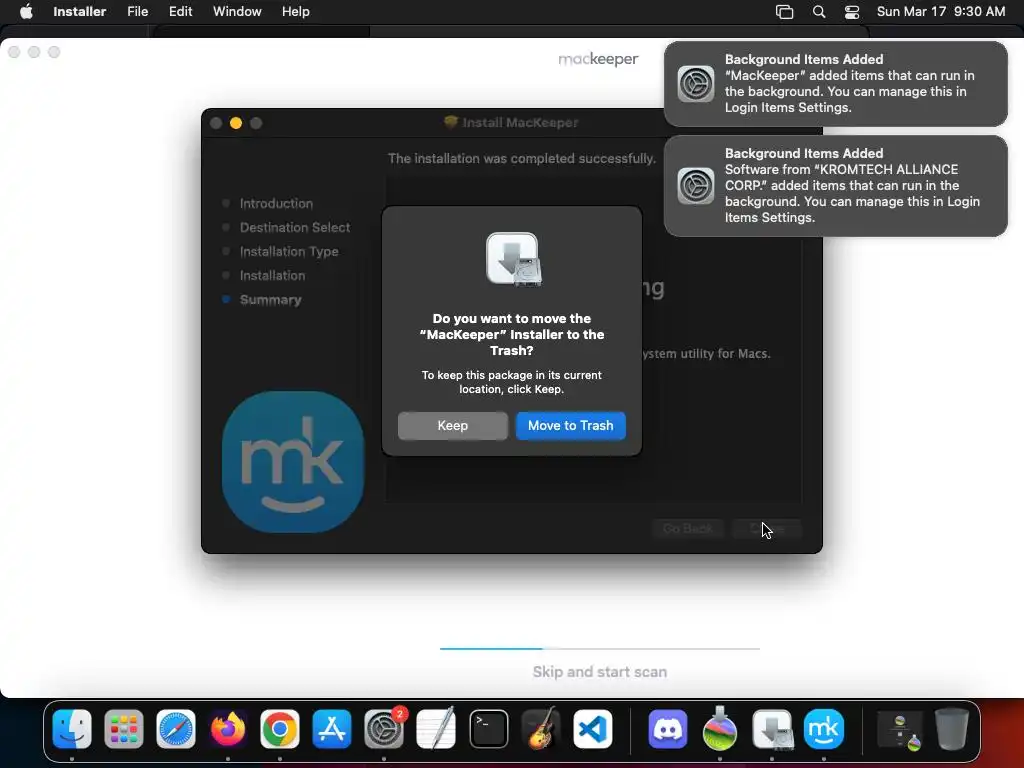Open the Trash in the Dock
Screen dimensions: 1024x768
(x=952, y=729)
